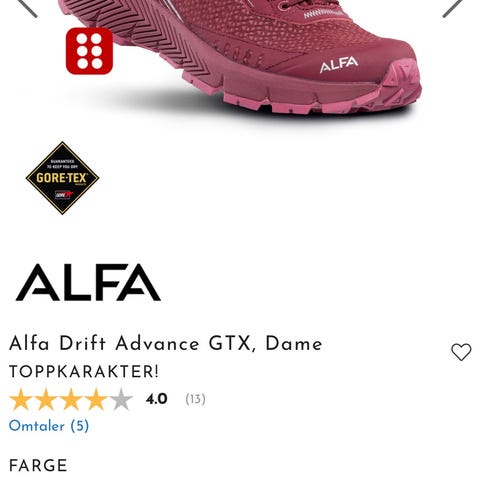Open the Omtaler (5) reviews link
Image resolution: width=480 pixels, height=480 pixels.
(x=49, y=426)
